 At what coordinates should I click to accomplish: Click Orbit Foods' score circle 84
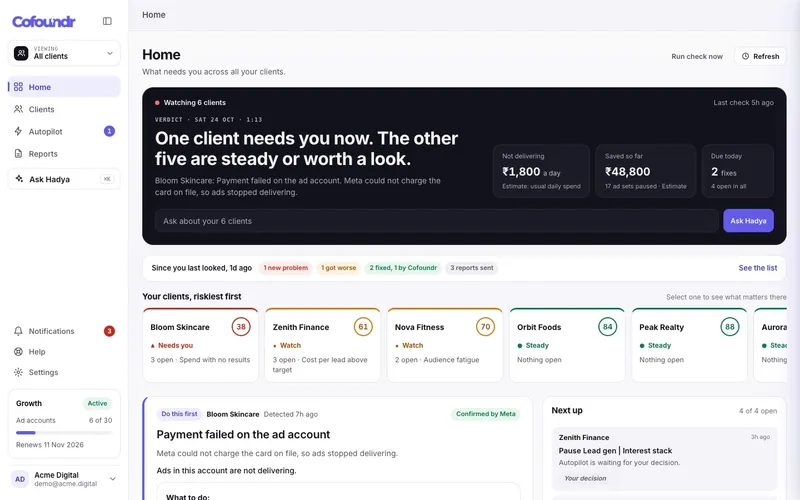pyautogui.click(x=608, y=327)
